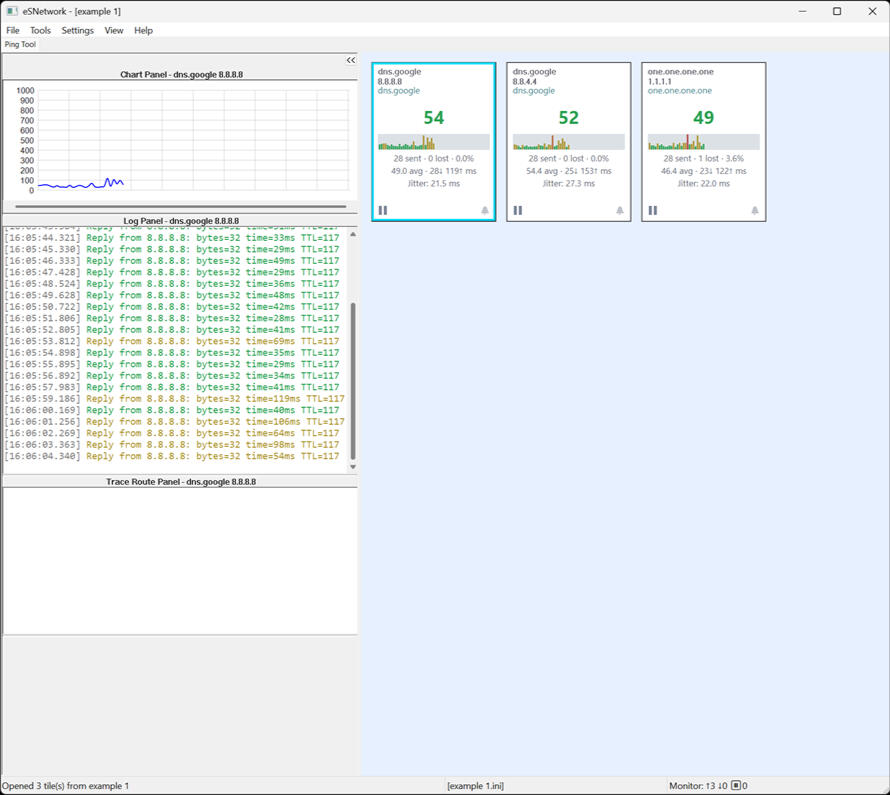Click the log panel vertical scrollbar thumb
The height and width of the screenshot is (795, 890).
[x=353, y=381]
